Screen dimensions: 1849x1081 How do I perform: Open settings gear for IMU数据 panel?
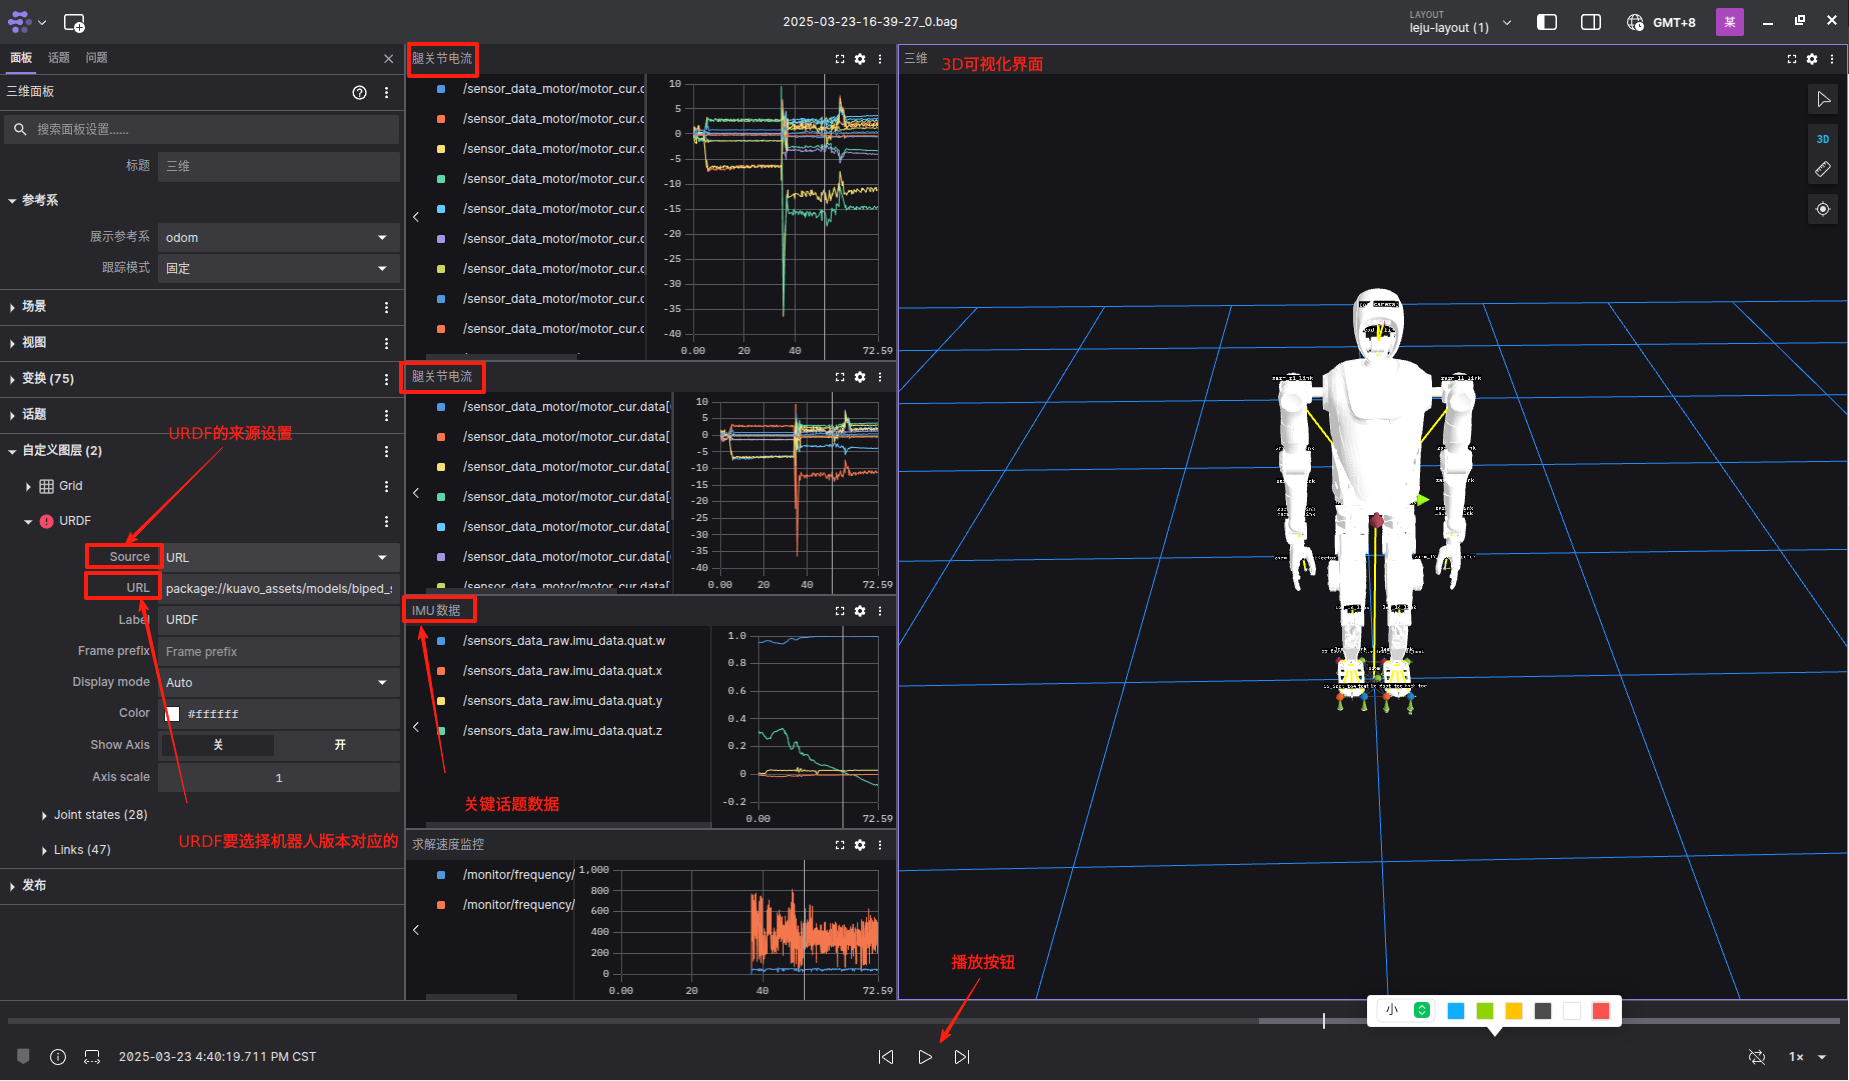click(860, 611)
